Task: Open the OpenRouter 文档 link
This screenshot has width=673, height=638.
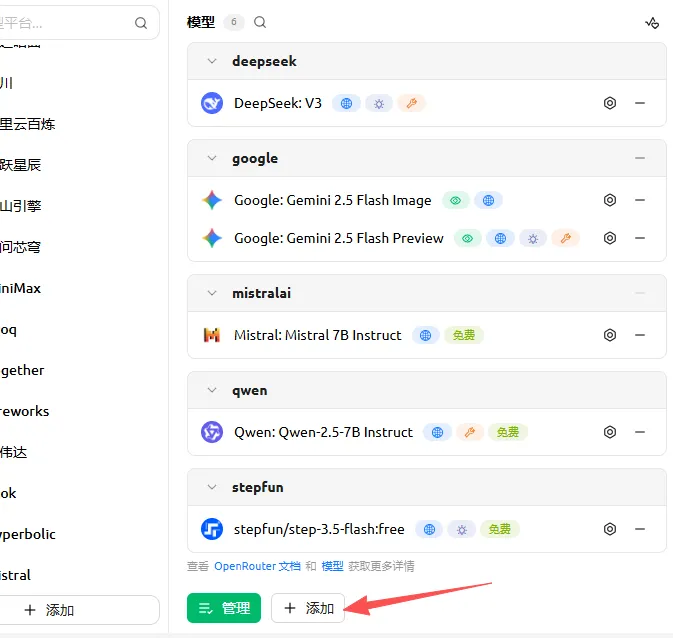Action: [x=257, y=566]
